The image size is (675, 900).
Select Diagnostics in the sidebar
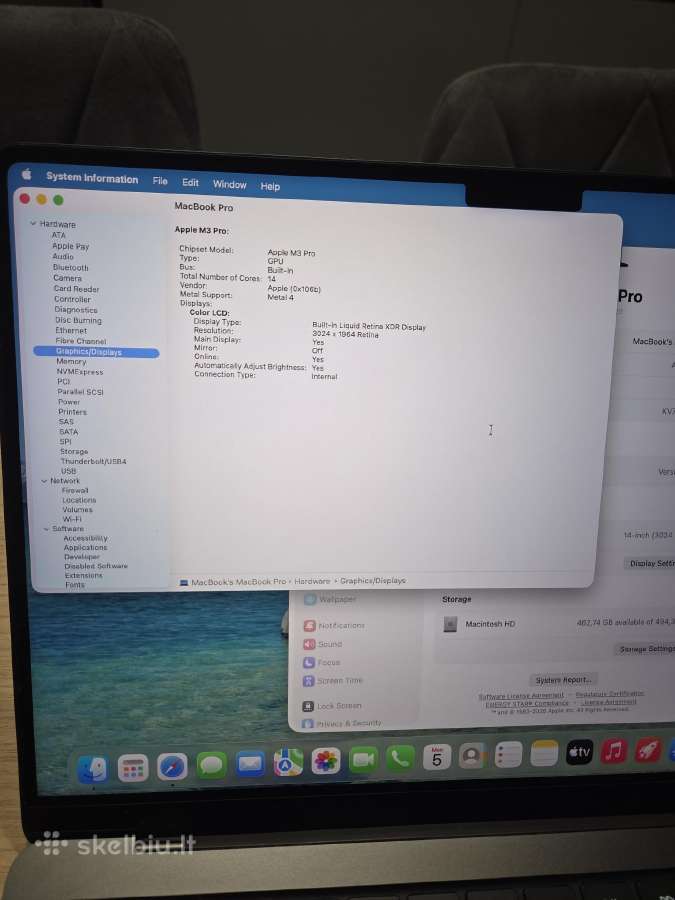tap(76, 309)
